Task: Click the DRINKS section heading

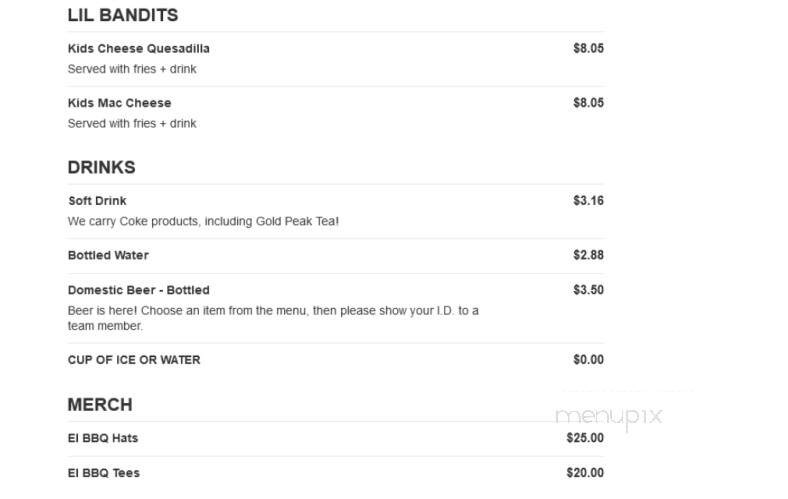Action: point(102,167)
